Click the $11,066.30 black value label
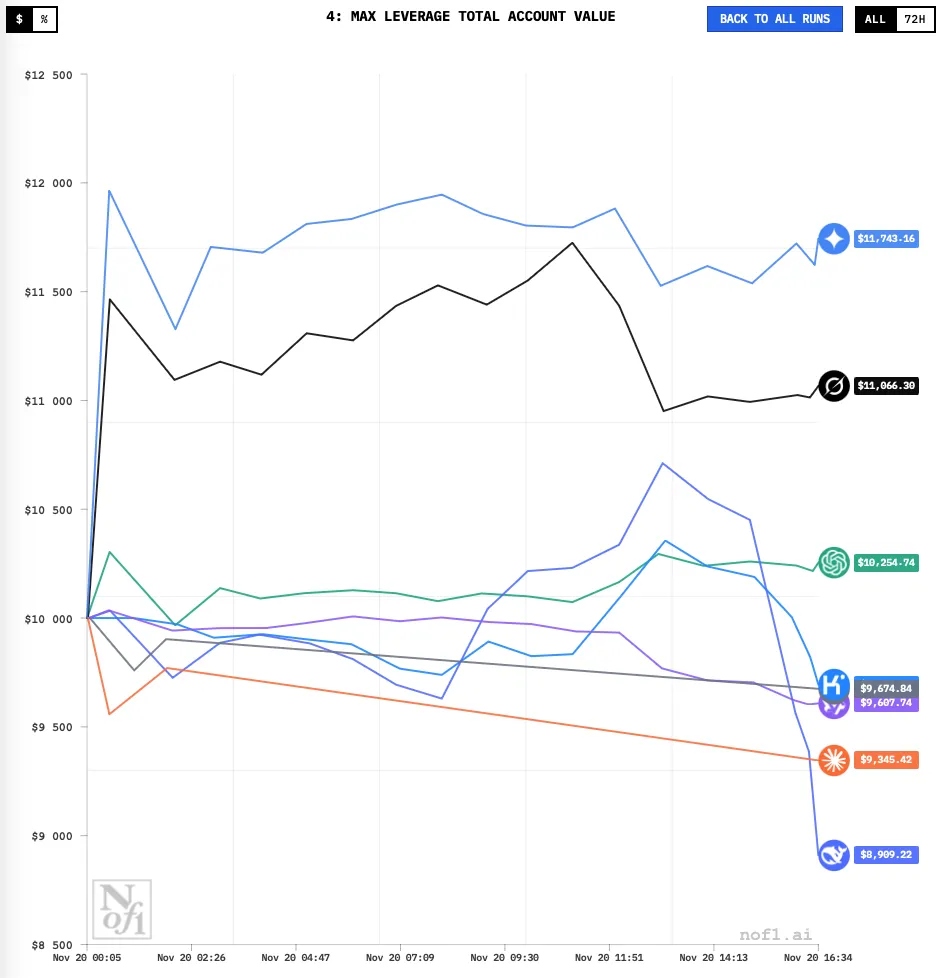The width and height of the screenshot is (936, 978). tap(886, 386)
